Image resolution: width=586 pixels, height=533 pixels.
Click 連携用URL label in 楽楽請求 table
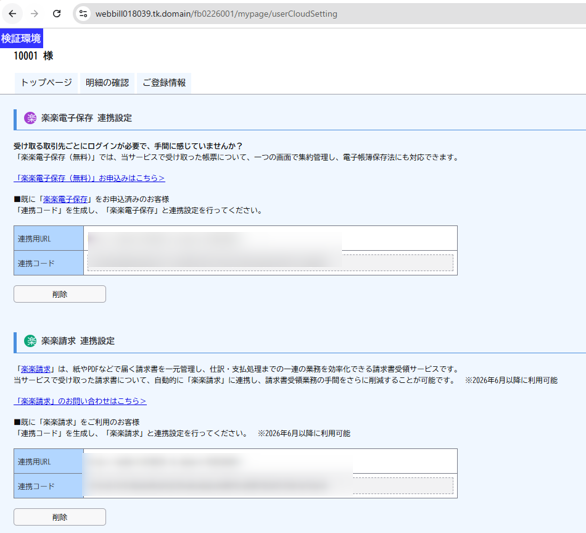coord(34,462)
